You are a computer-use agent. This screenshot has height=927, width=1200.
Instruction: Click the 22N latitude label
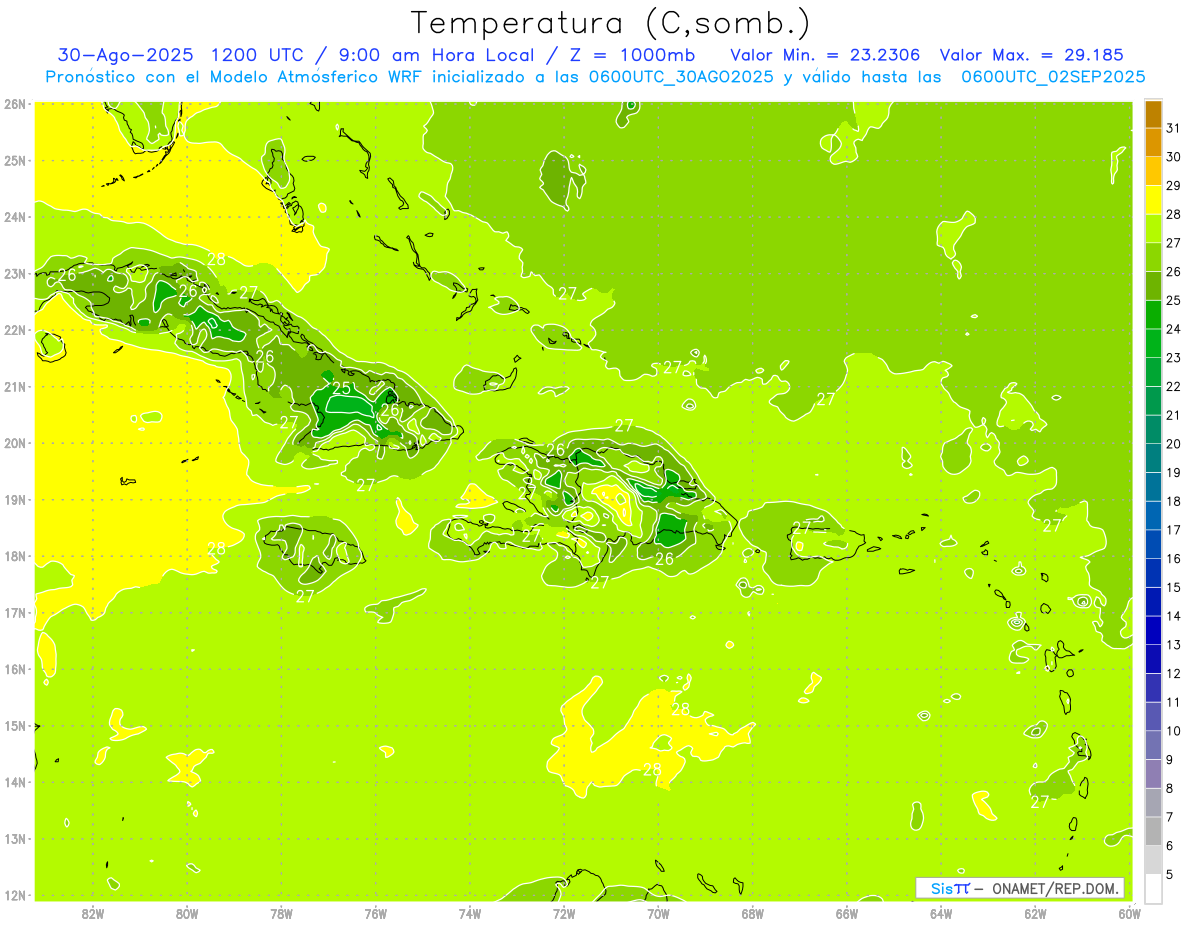coord(14,330)
